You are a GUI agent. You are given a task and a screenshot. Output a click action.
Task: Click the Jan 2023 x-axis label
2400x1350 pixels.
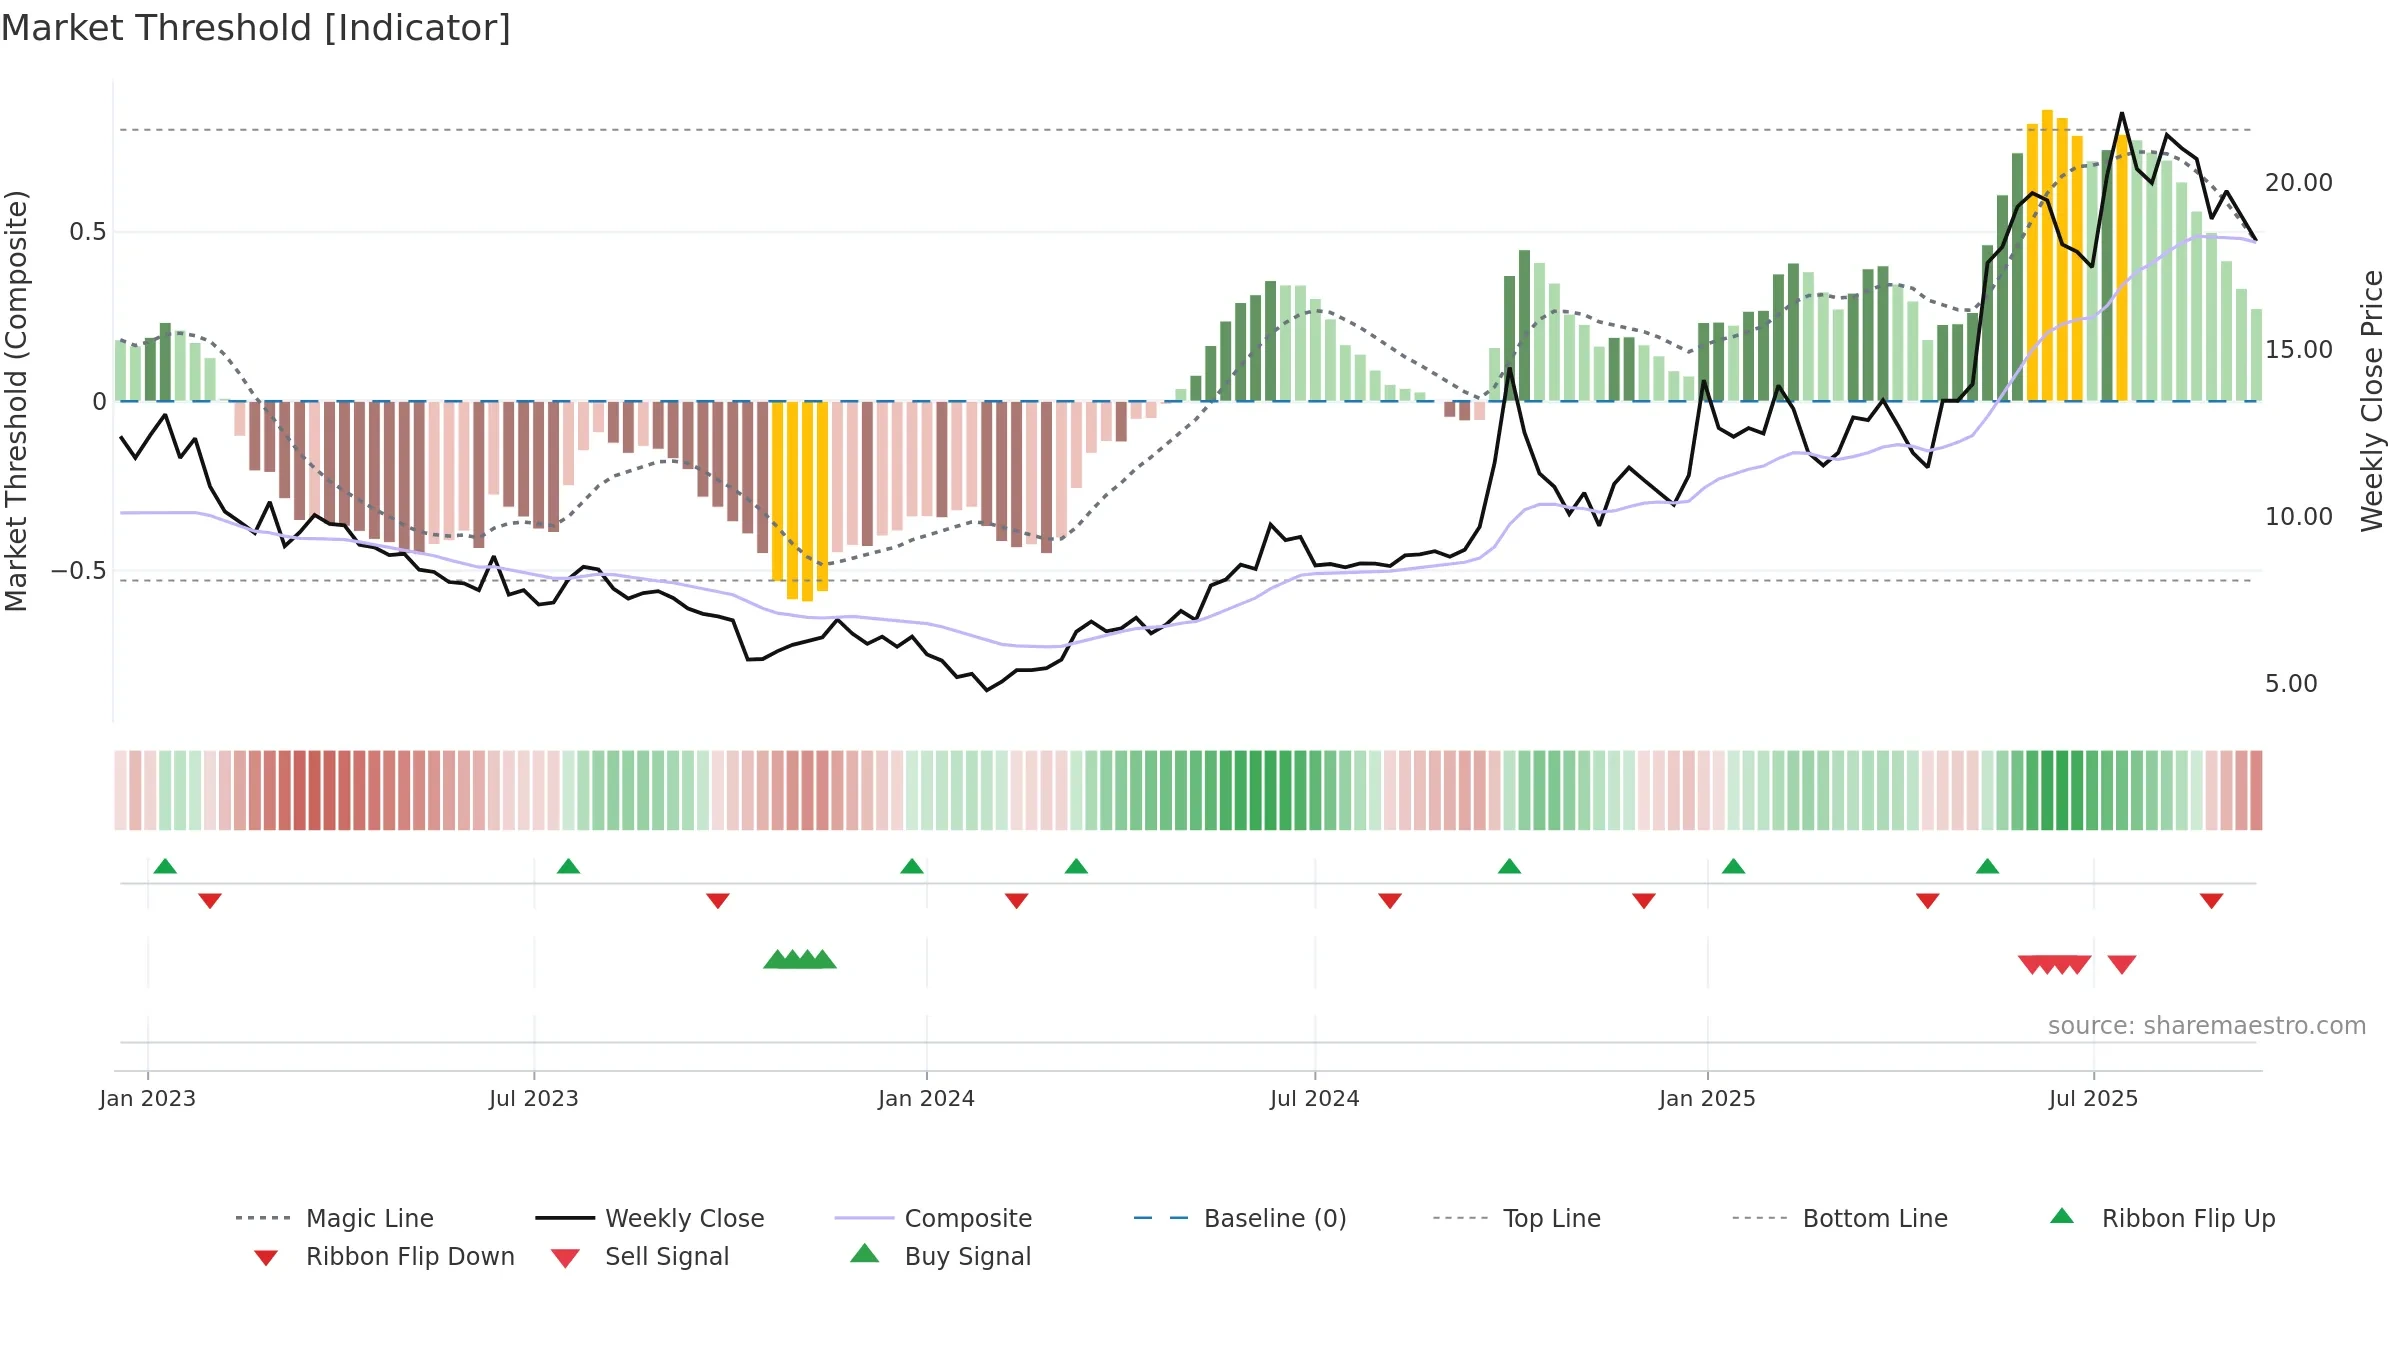[148, 1099]
